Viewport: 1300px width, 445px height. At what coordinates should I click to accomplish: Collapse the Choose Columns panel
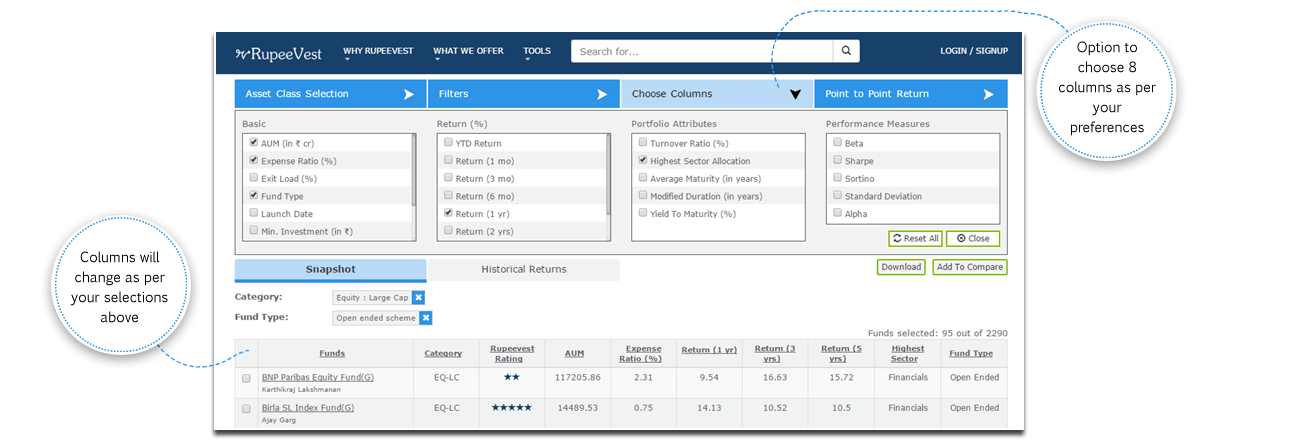coord(717,94)
